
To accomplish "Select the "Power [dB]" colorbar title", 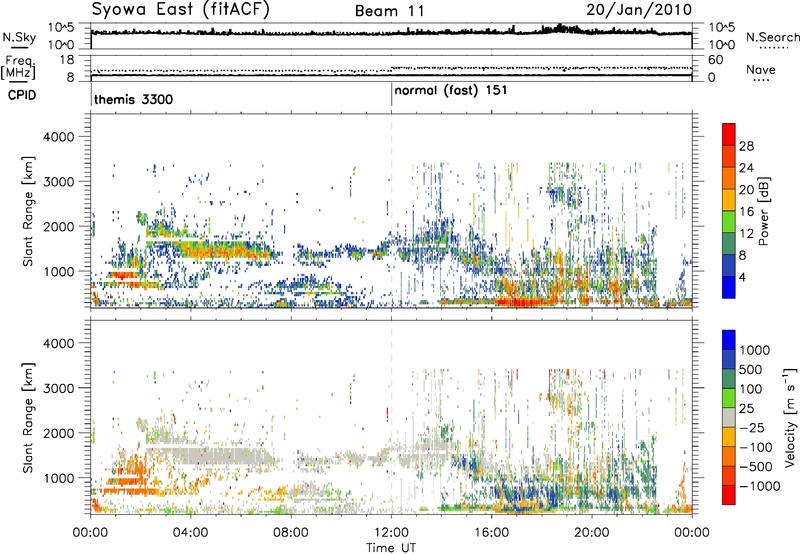I will [764, 211].
